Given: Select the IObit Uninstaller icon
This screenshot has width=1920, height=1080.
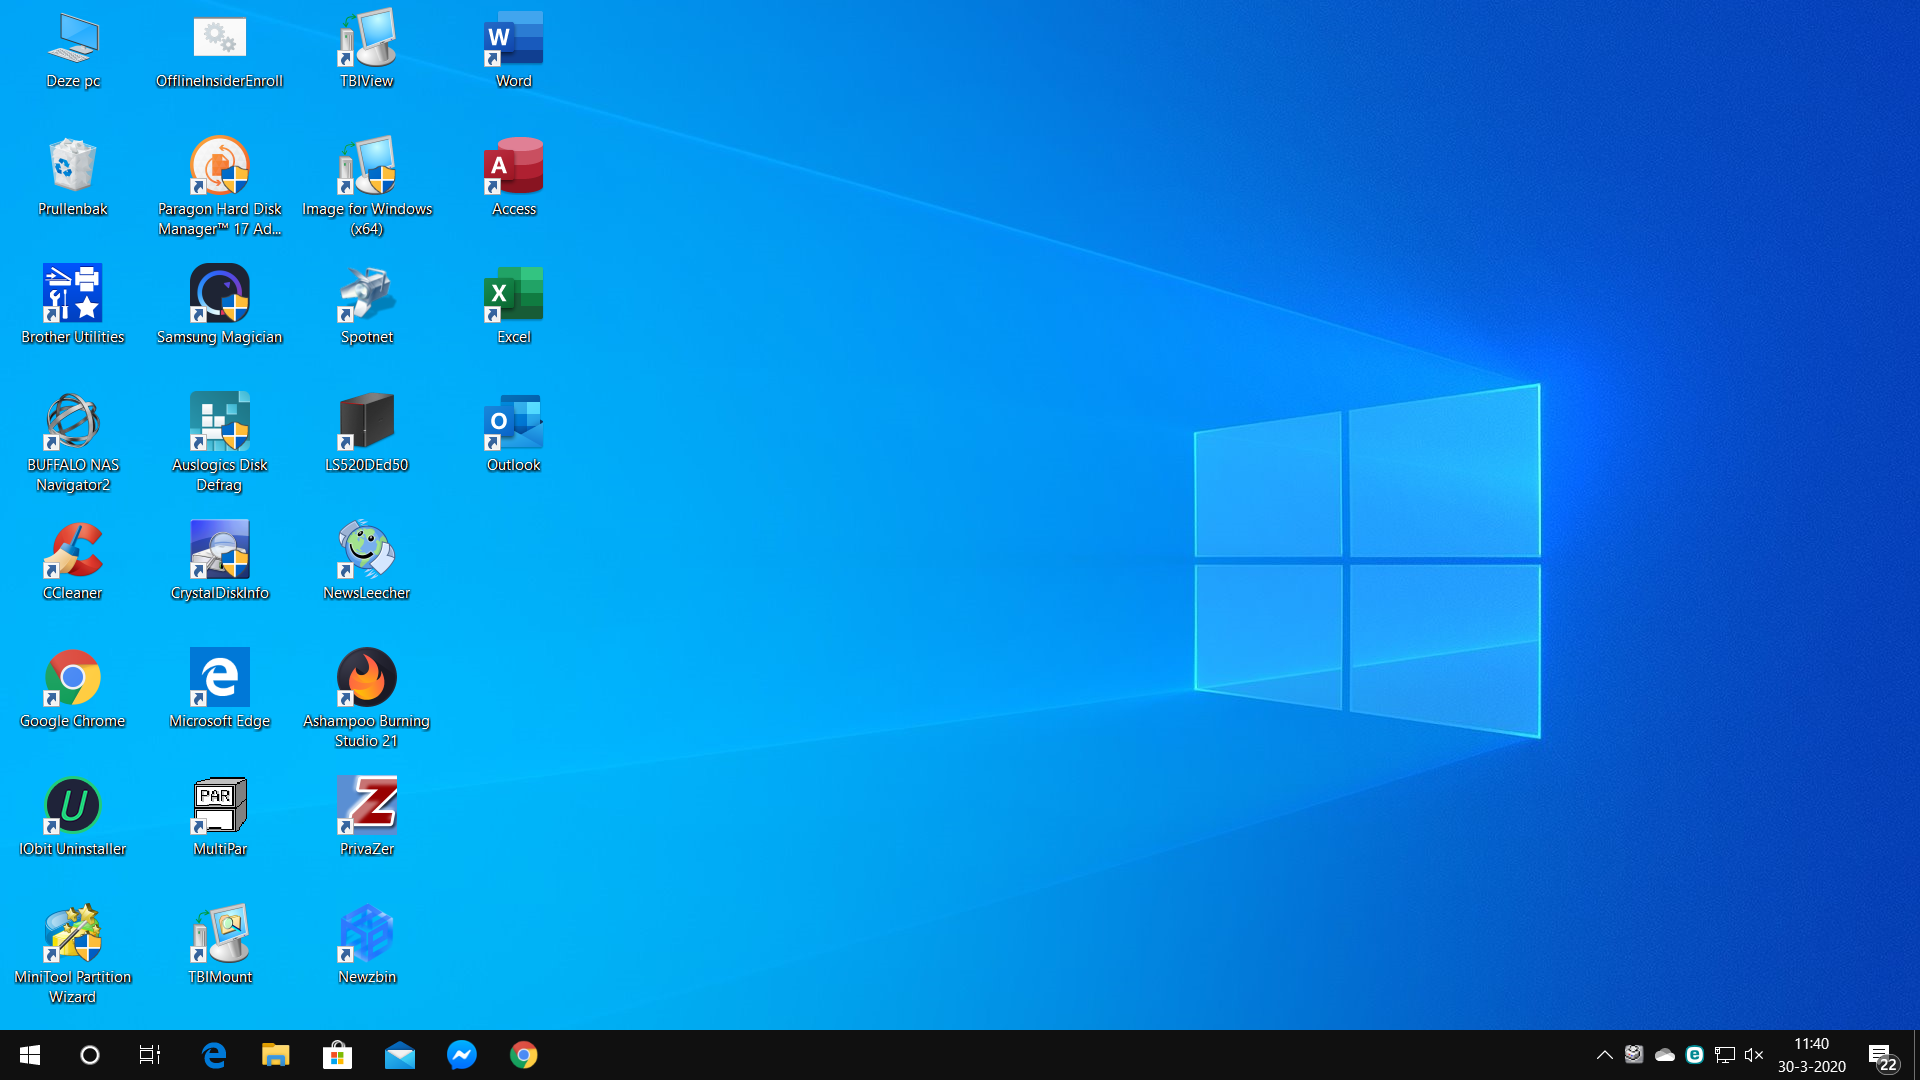Looking at the screenshot, I should tap(73, 818).
